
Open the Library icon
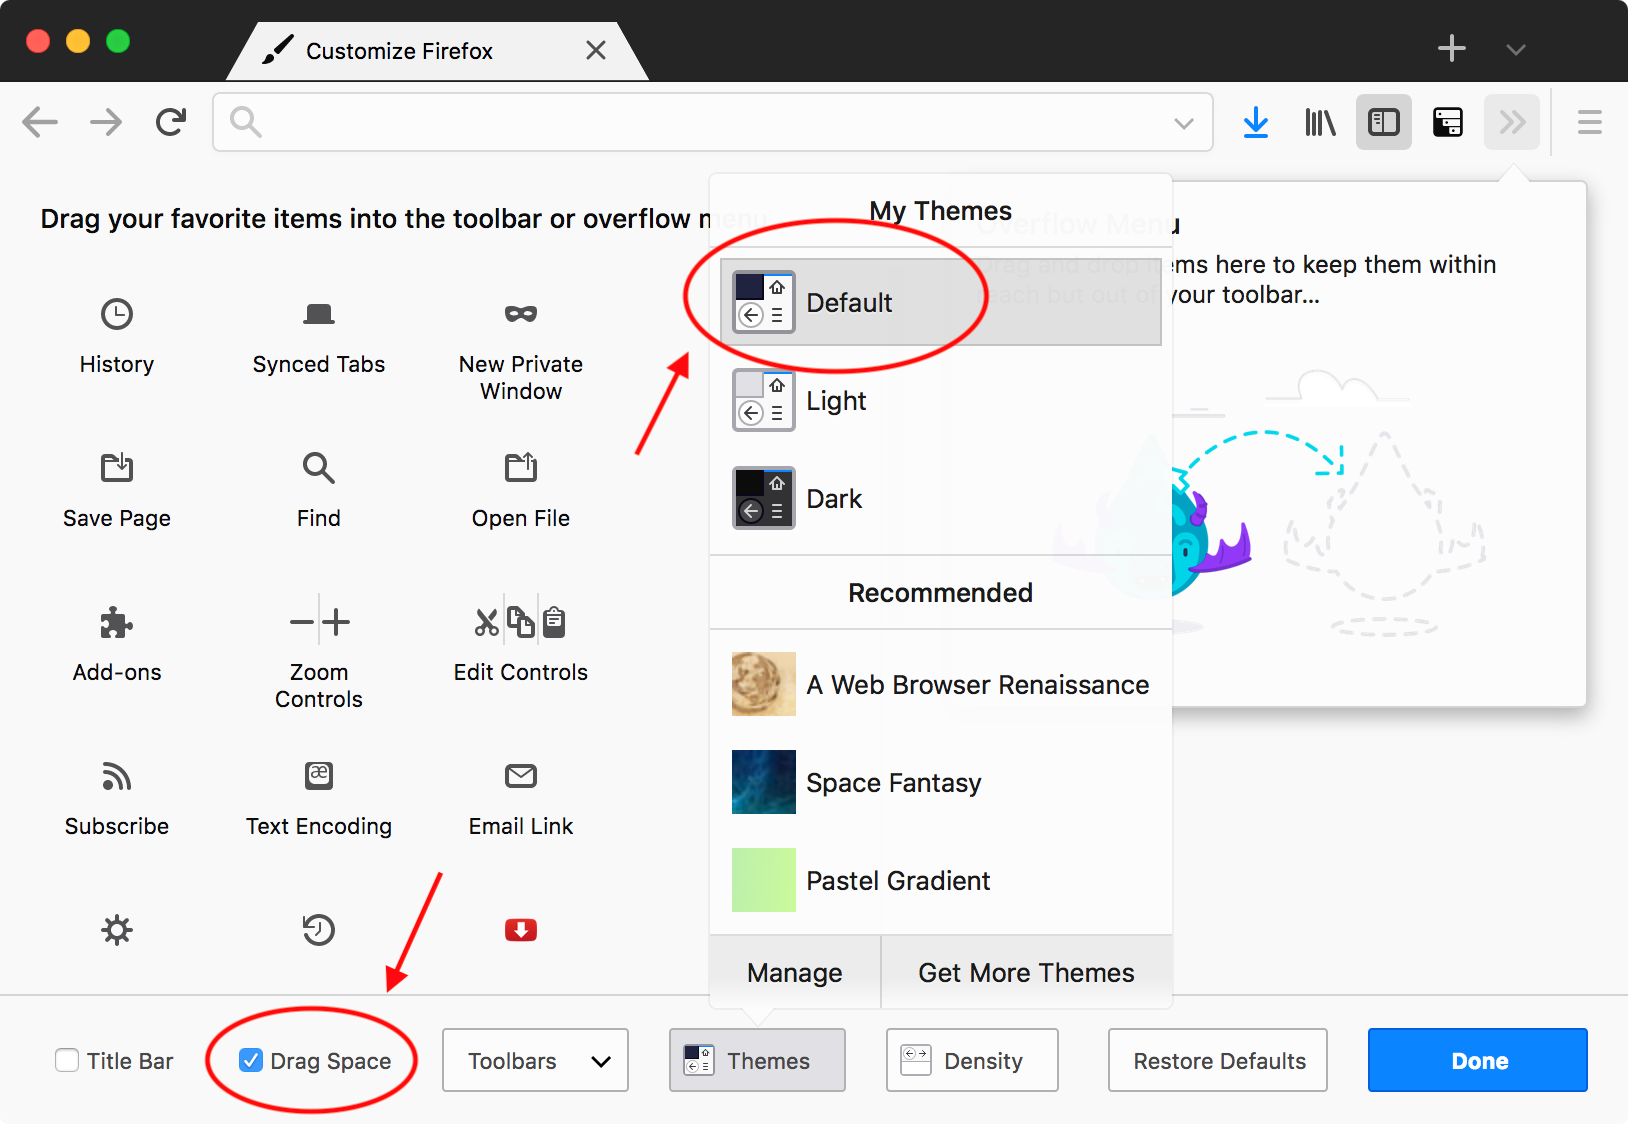pos(1320,122)
